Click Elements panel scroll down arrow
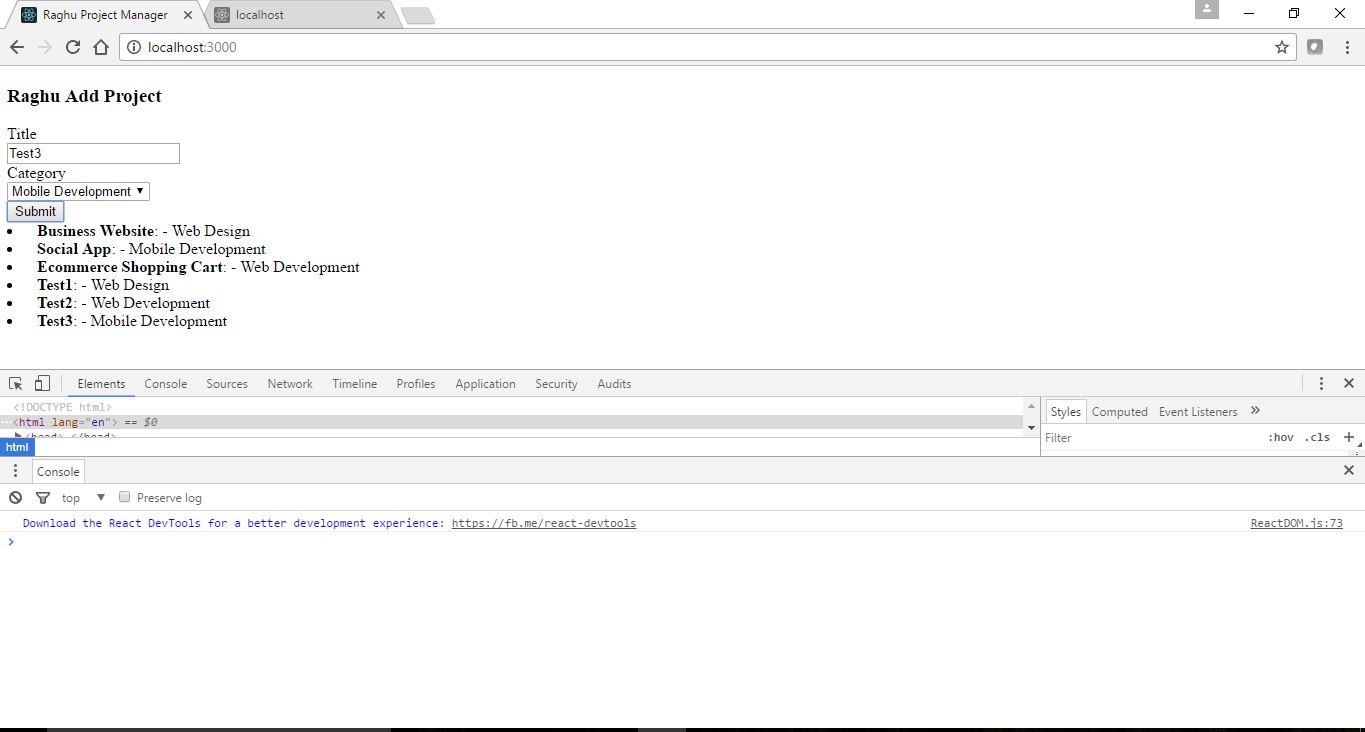The height and width of the screenshot is (732, 1365). (x=1031, y=428)
